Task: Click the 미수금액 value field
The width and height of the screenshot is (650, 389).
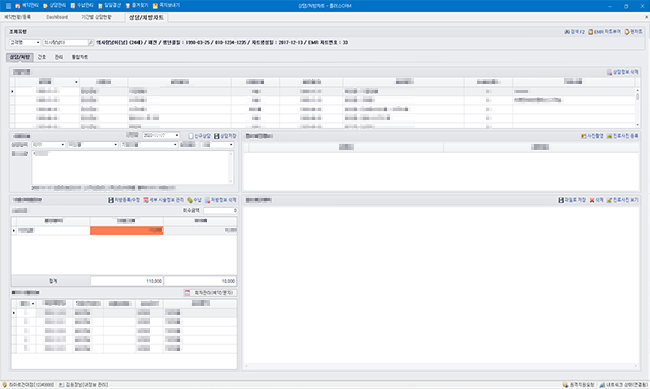Action: (x=220, y=211)
